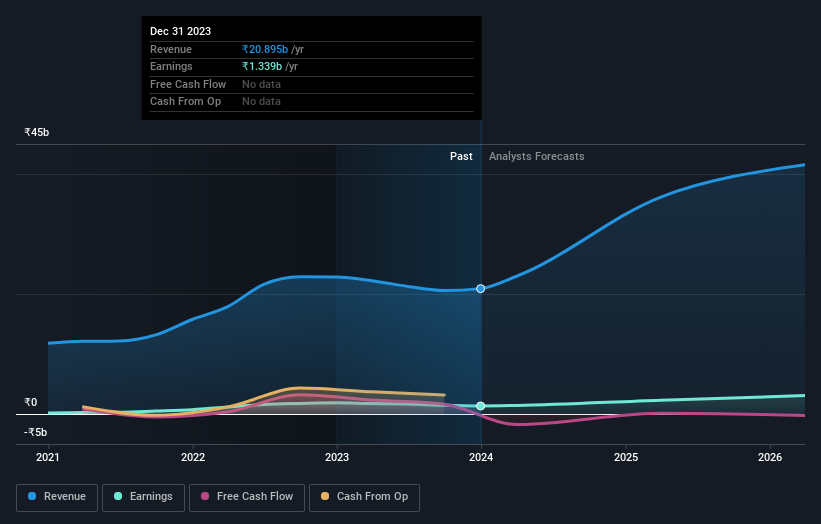Click the 2022 x-axis label
The height and width of the screenshot is (524, 821).
[x=193, y=458]
